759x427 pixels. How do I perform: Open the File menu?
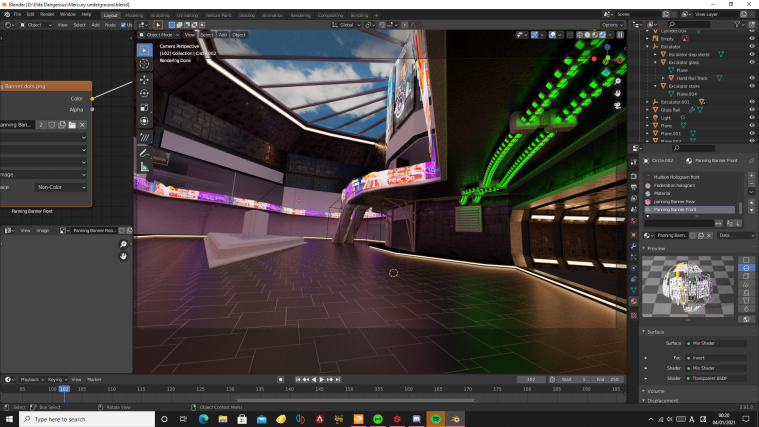tap(17, 15)
